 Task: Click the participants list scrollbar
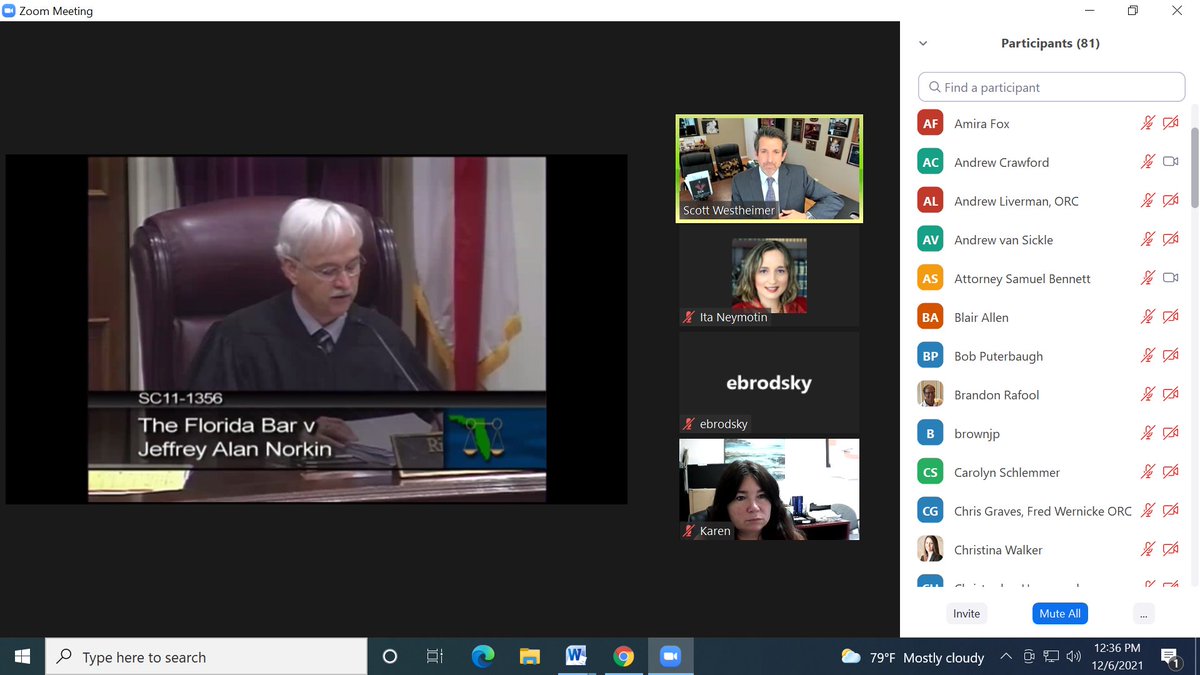click(x=1194, y=167)
